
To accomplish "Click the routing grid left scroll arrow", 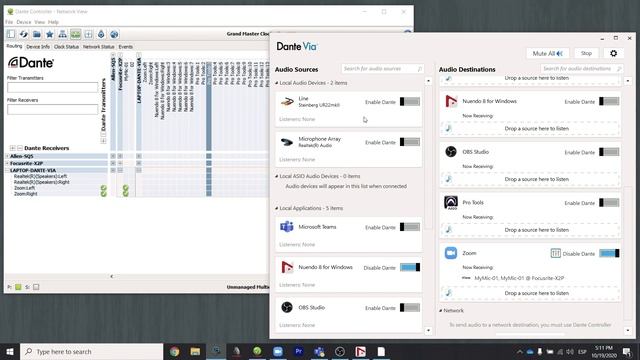I will pos(112,276).
